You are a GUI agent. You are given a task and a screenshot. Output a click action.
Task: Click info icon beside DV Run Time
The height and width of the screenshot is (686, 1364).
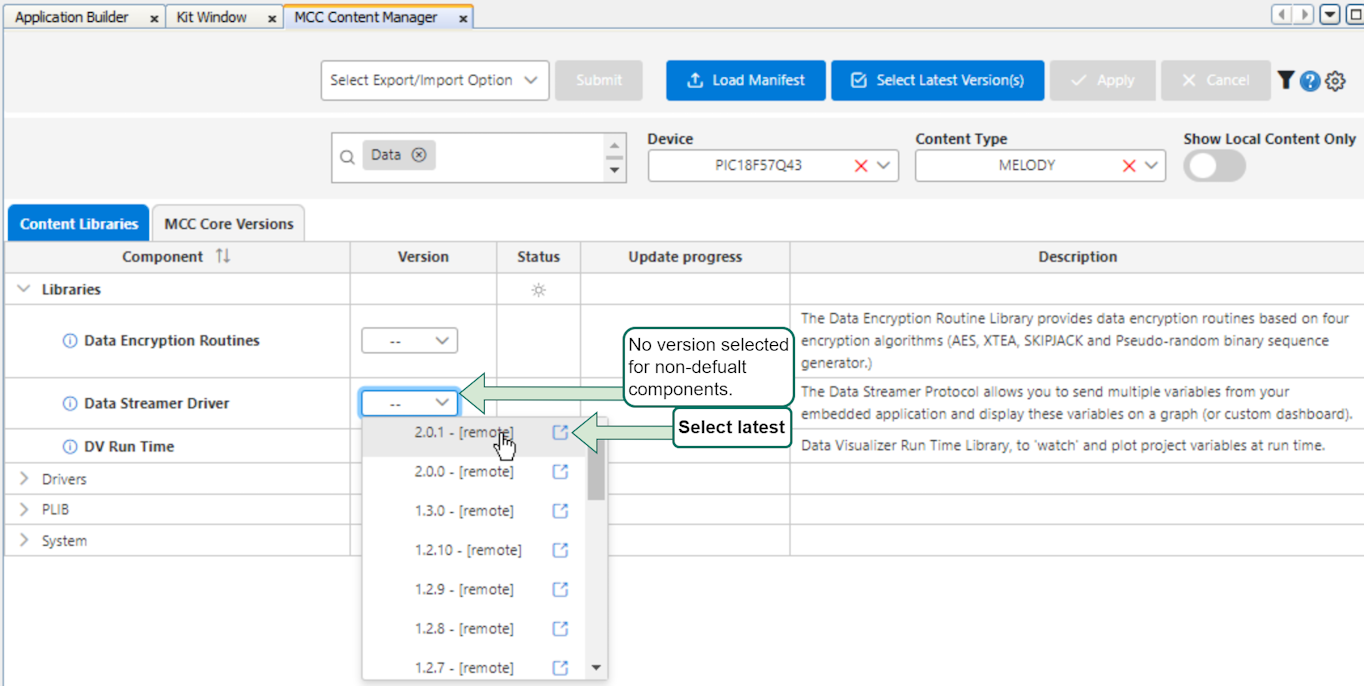click(70, 447)
